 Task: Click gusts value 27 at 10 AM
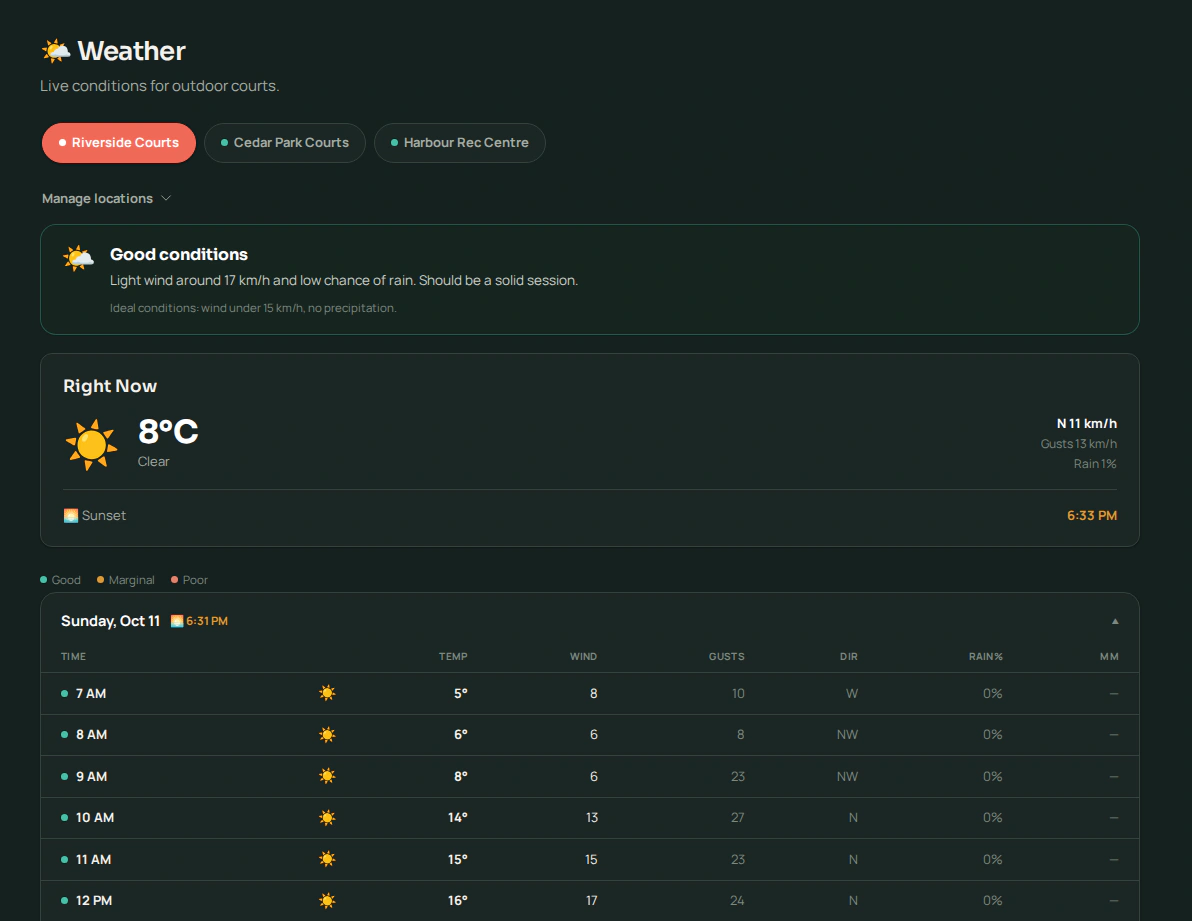[737, 818]
